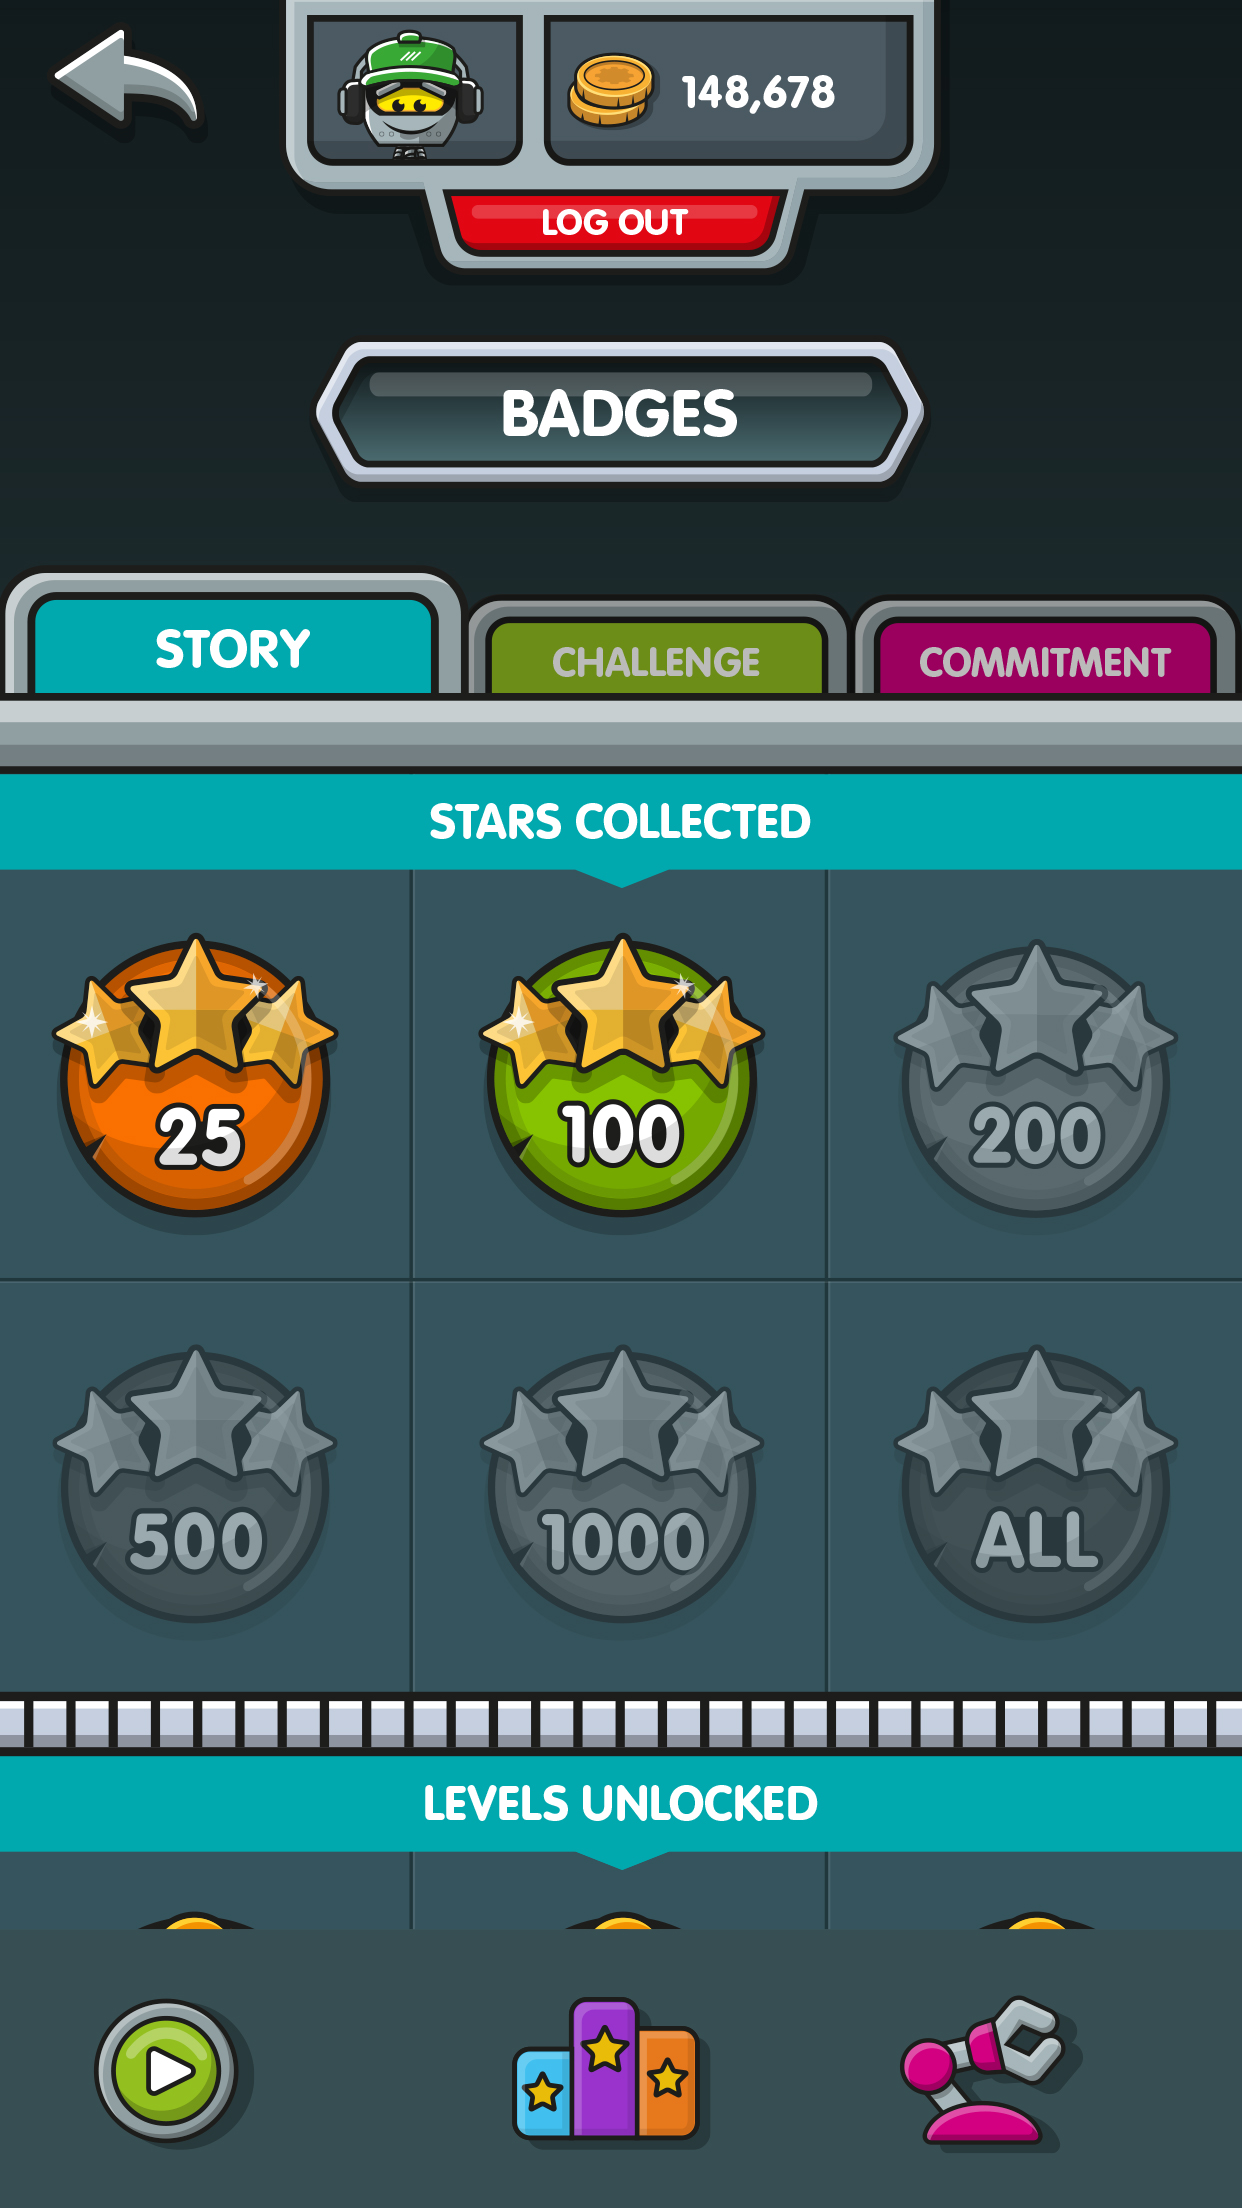Viewport: 1242px width, 2208px height.
Task: Select the orange 25 stars badge
Action: 196,1076
